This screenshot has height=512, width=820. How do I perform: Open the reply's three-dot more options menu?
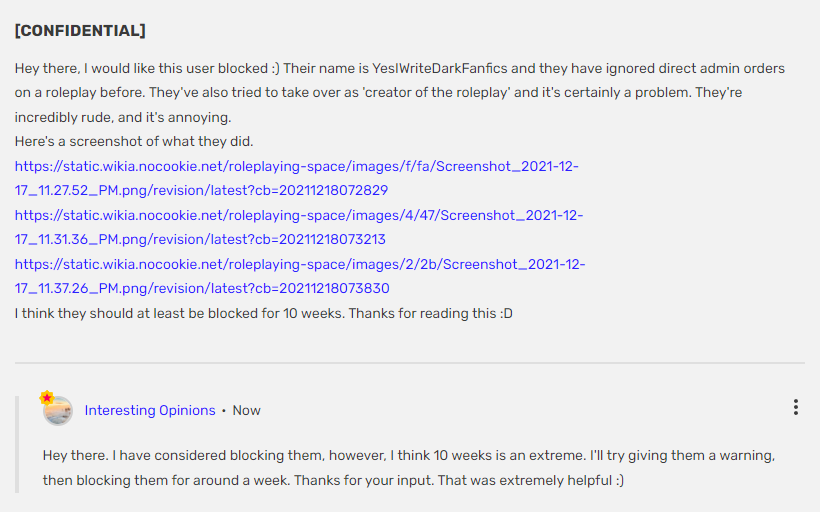point(795,407)
